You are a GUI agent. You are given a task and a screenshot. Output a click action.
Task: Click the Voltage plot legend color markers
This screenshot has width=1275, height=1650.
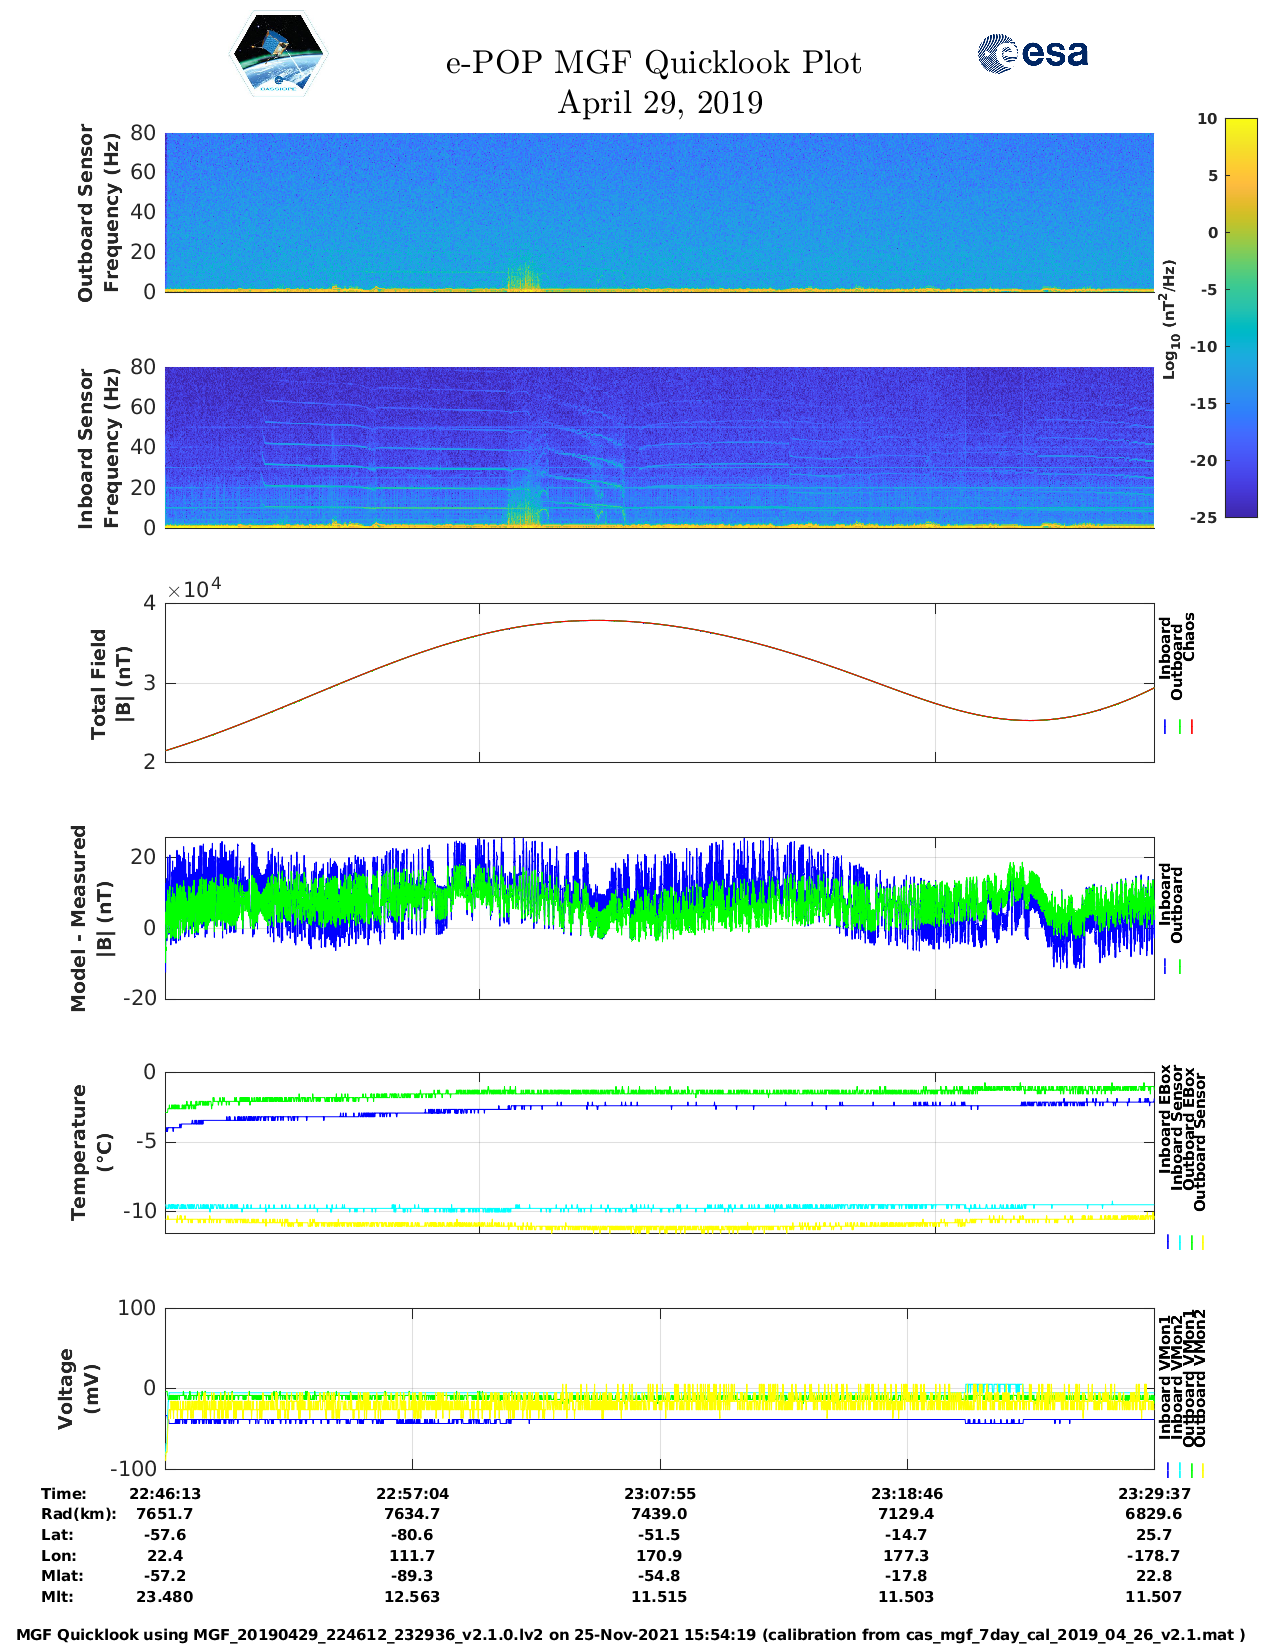click(1185, 1470)
